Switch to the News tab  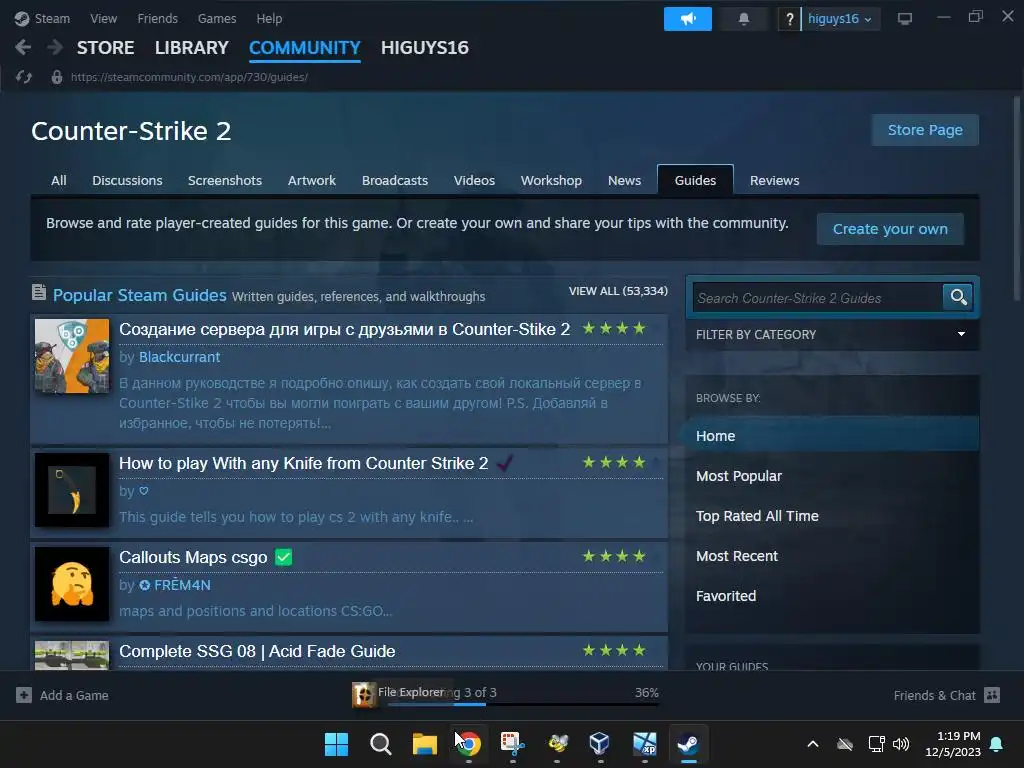point(624,180)
